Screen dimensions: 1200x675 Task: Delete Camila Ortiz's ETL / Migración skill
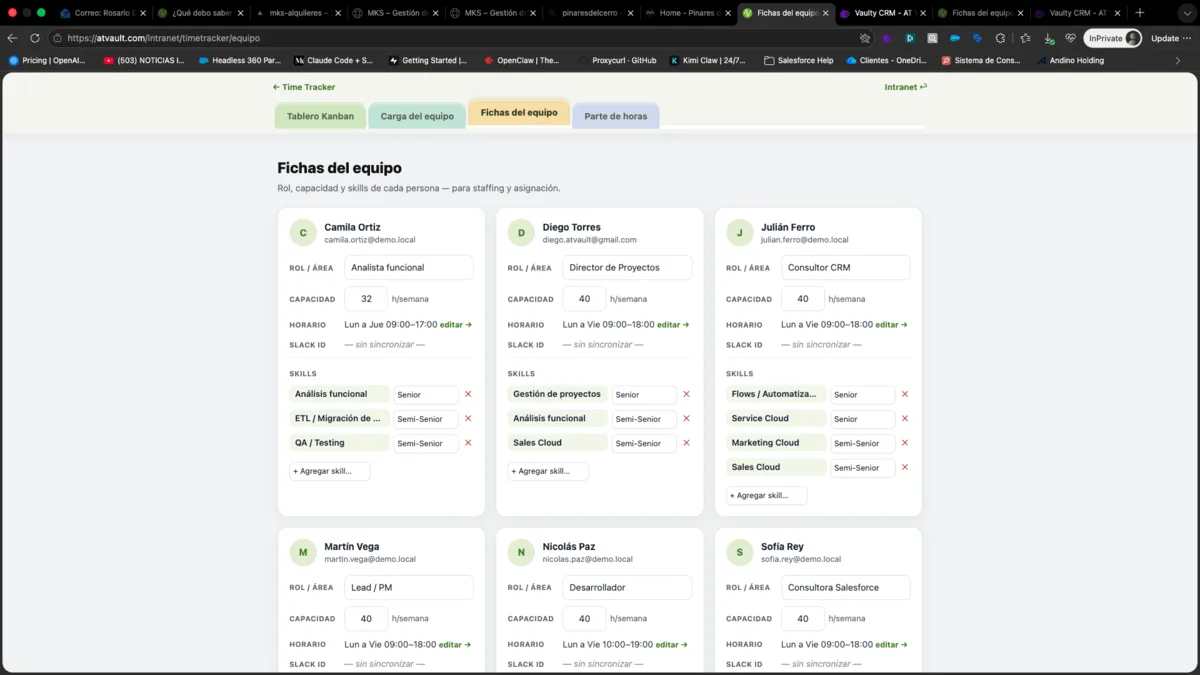pos(468,419)
